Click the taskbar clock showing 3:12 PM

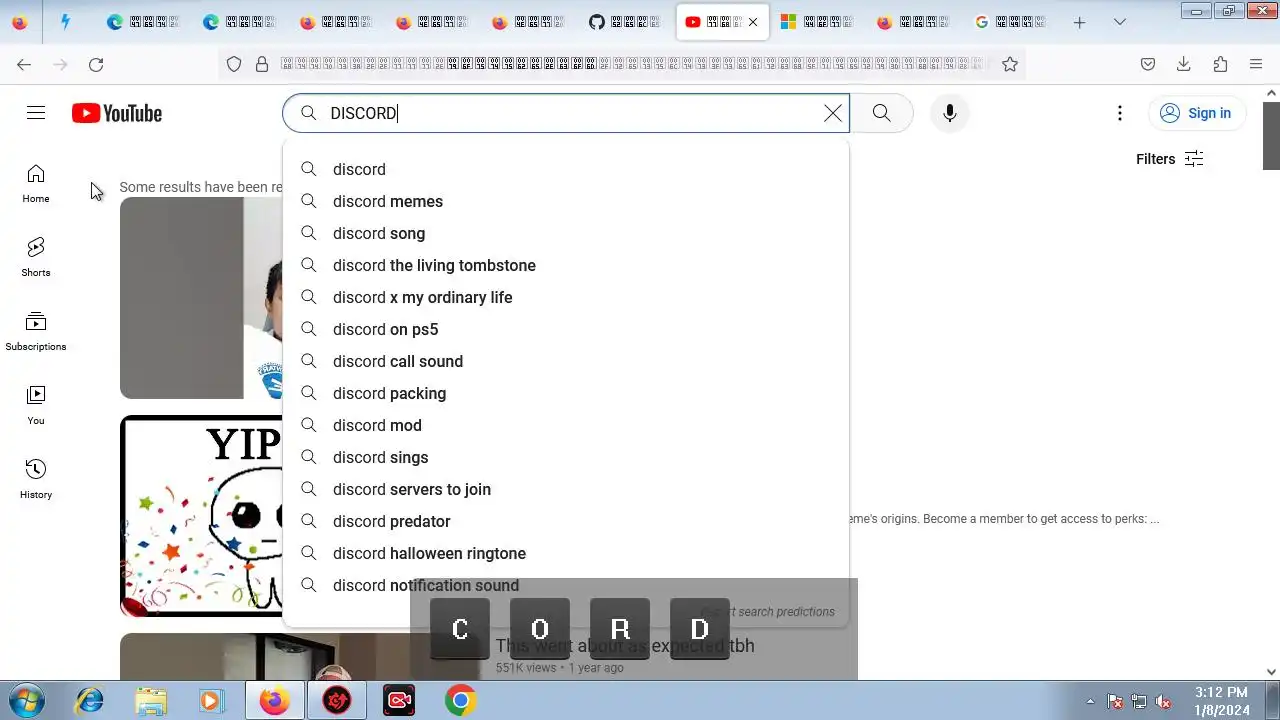point(1221,701)
